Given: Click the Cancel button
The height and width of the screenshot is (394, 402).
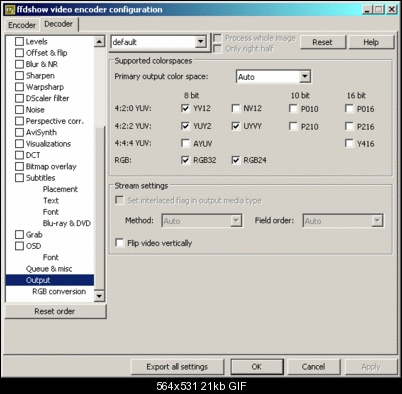Looking at the screenshot, I should 313,367.
